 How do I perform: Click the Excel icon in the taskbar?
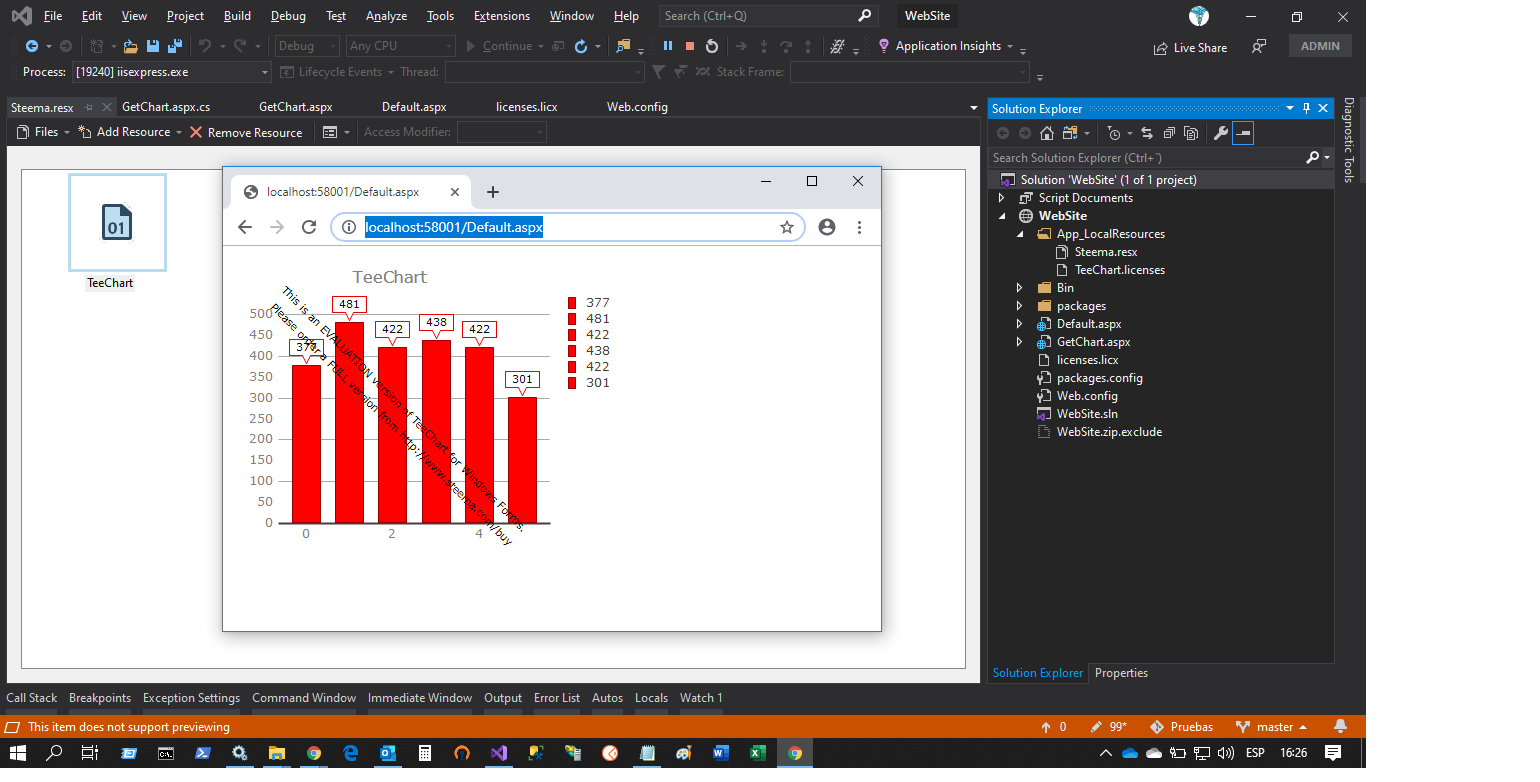[x=757, y=753]
